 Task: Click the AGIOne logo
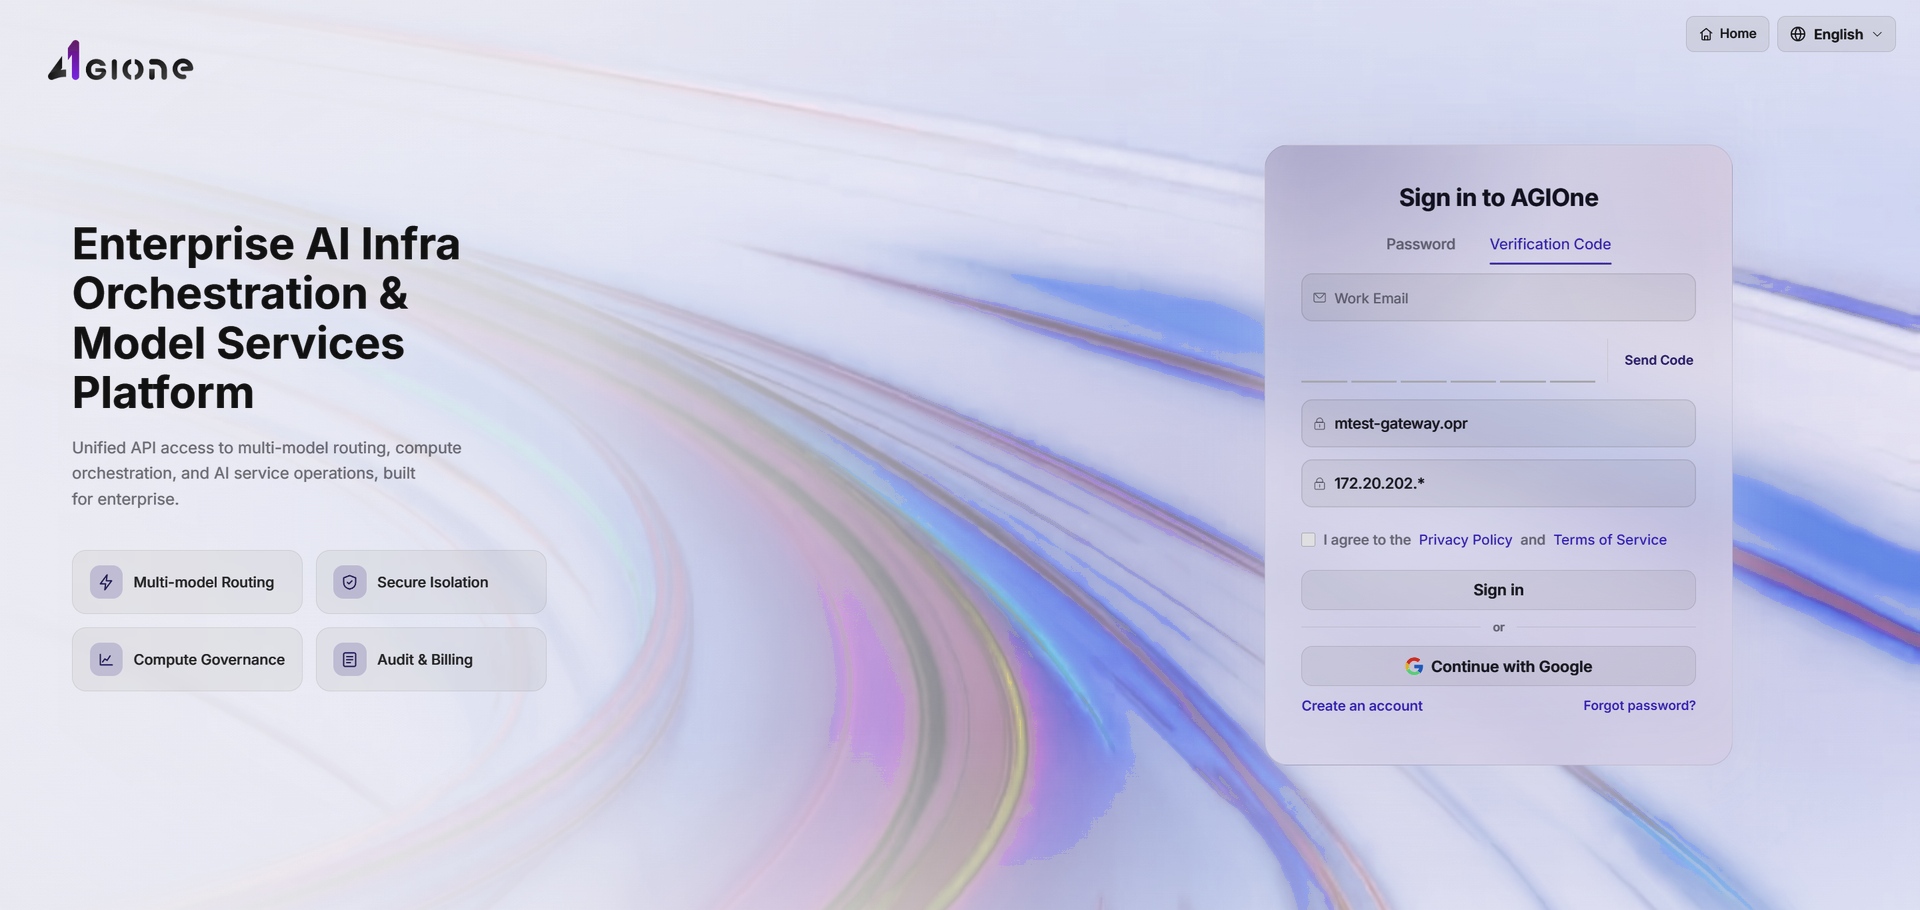(120, 61)
